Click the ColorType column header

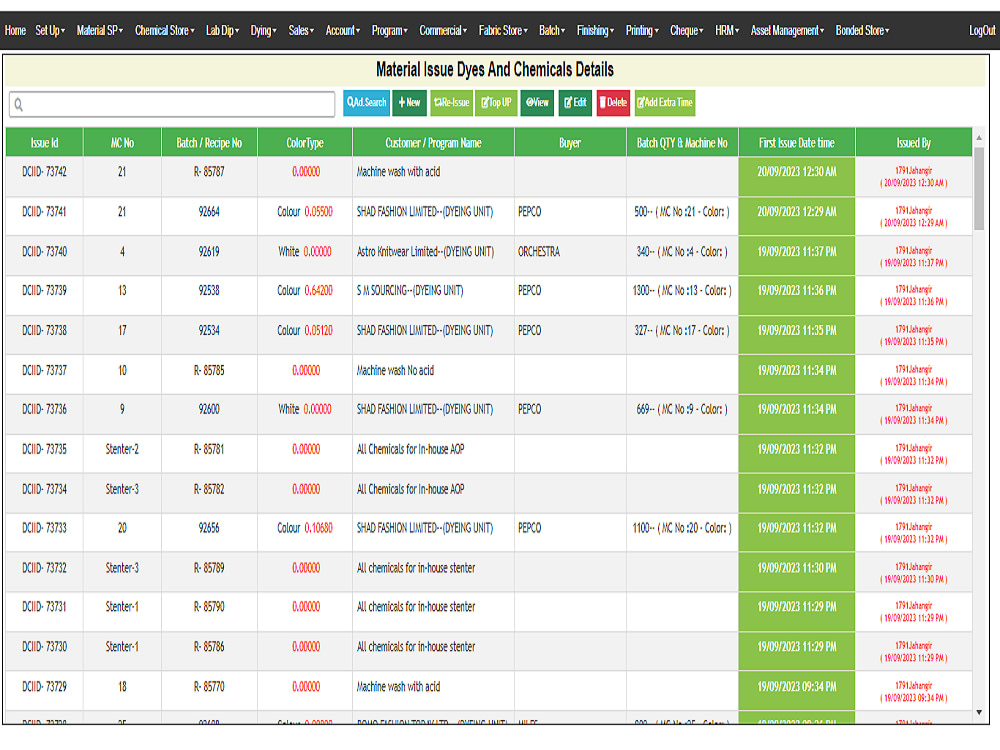305,142
